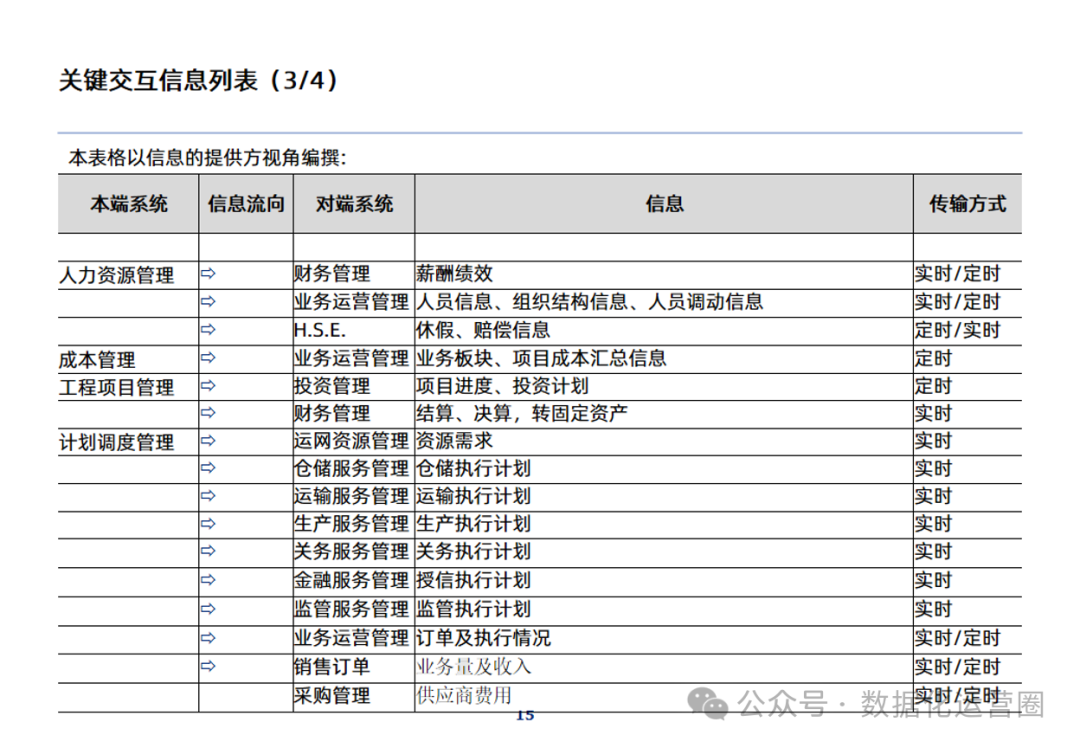Select the 信息 column header
This screenshot has width=1080, height=748.
664,204
